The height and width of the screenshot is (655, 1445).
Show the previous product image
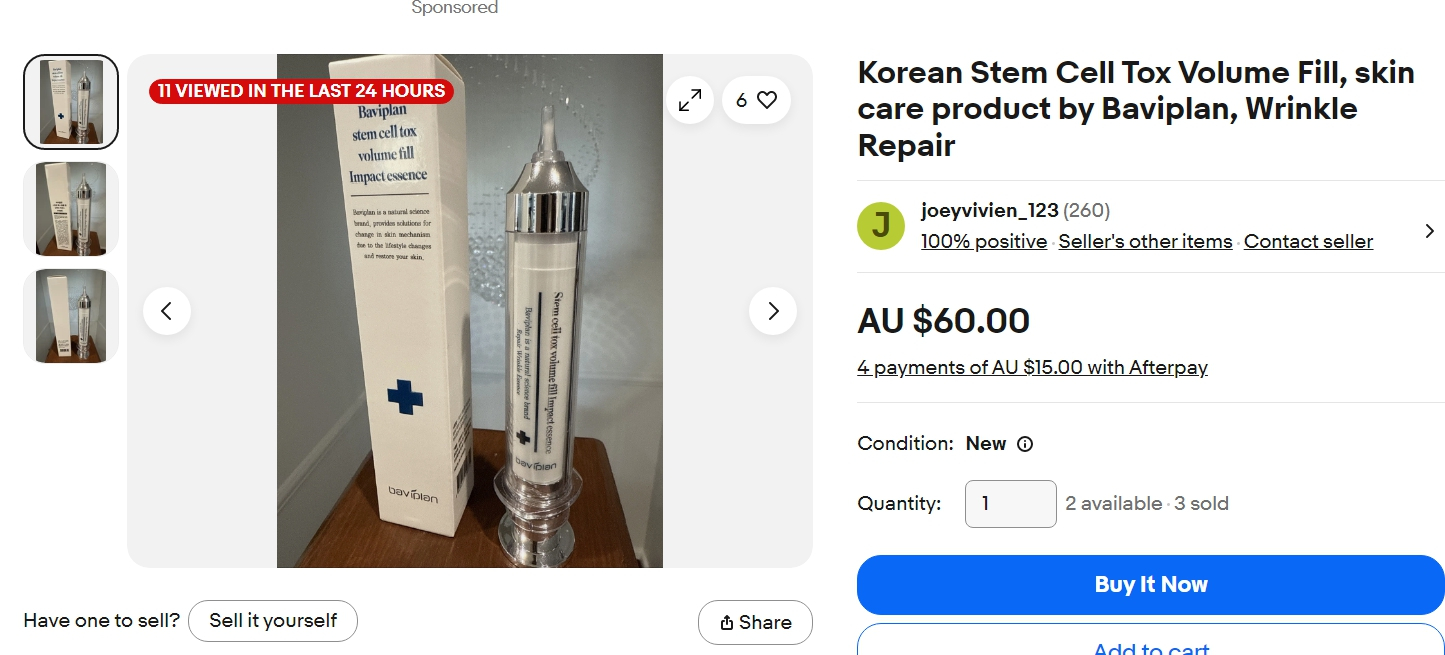click(x=167, y=311)
